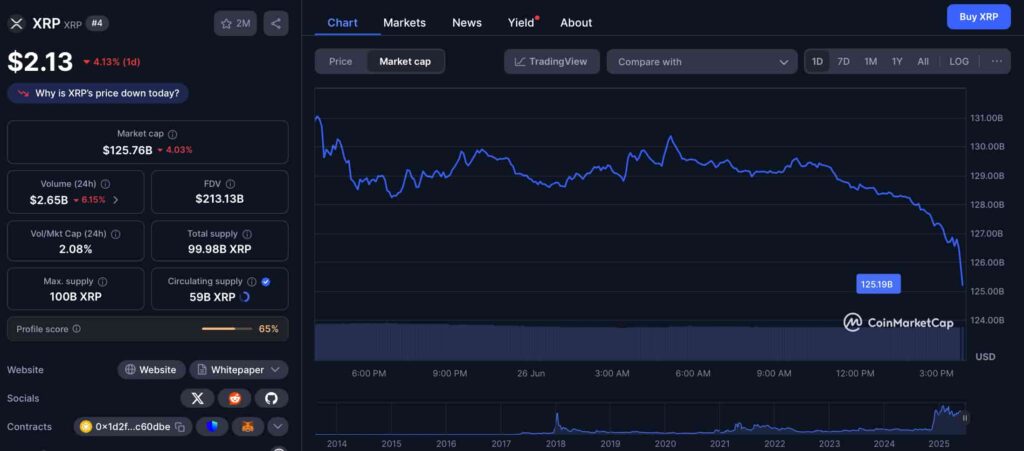This screenshot has height=451, width=1024.
Task: Click the XRP coin logo icon
Action: click(x=16, y=23)
